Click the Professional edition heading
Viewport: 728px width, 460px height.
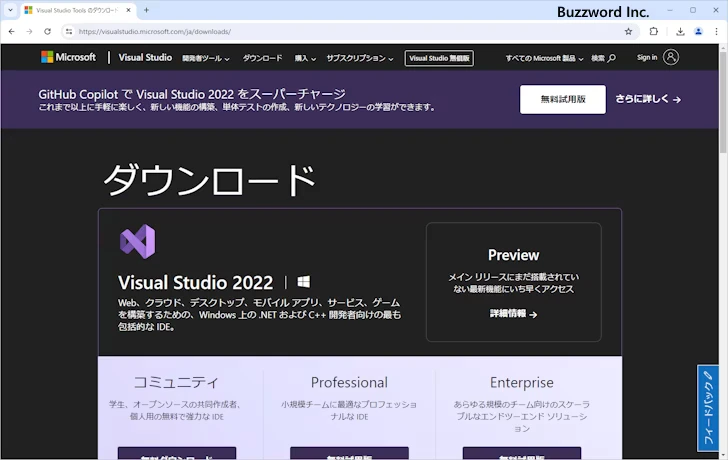[x=349, y=382]
